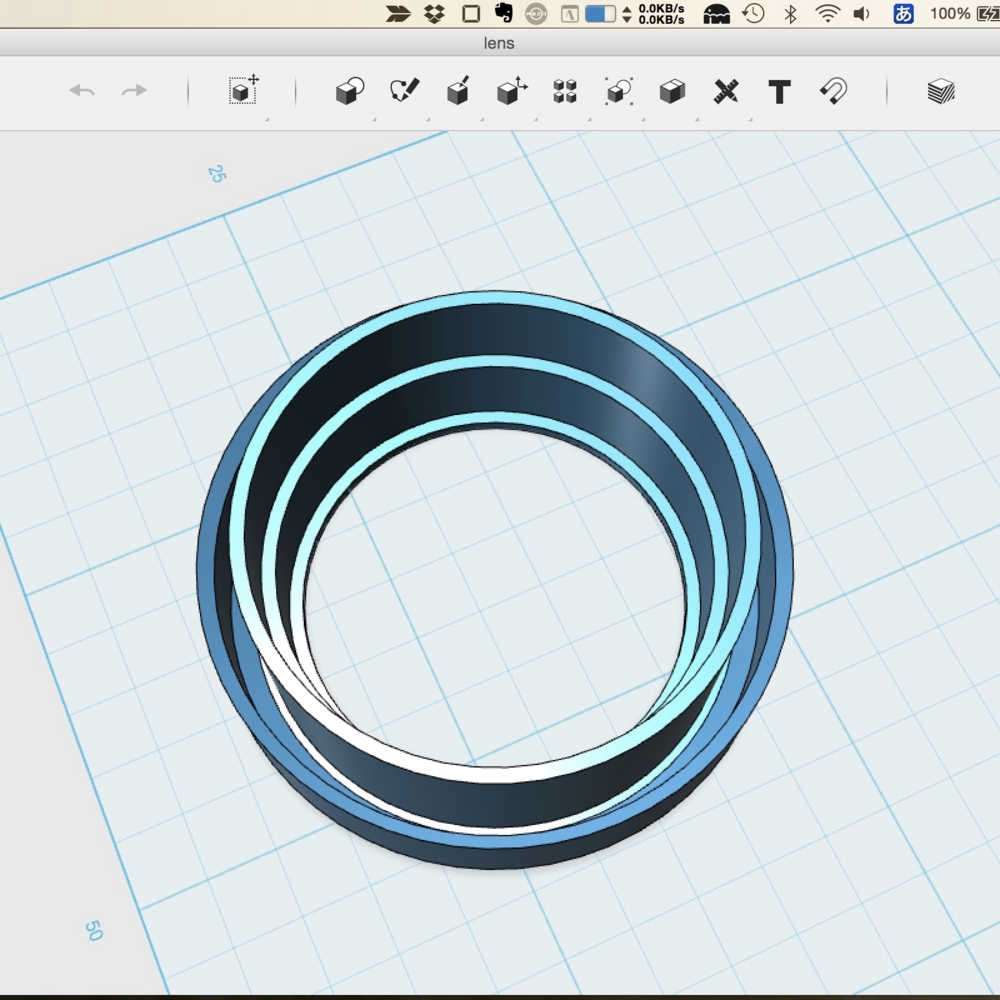
Task: Choose the Pattern tool
Action: [565, 92]
